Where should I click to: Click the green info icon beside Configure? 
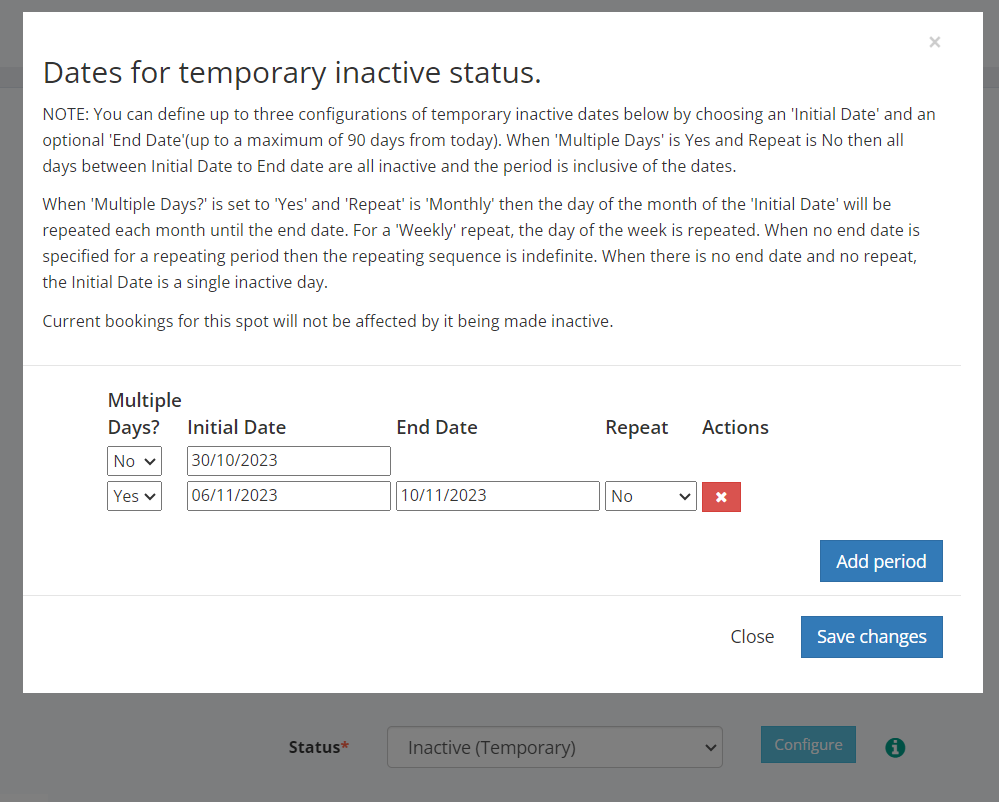coord(895,747)
